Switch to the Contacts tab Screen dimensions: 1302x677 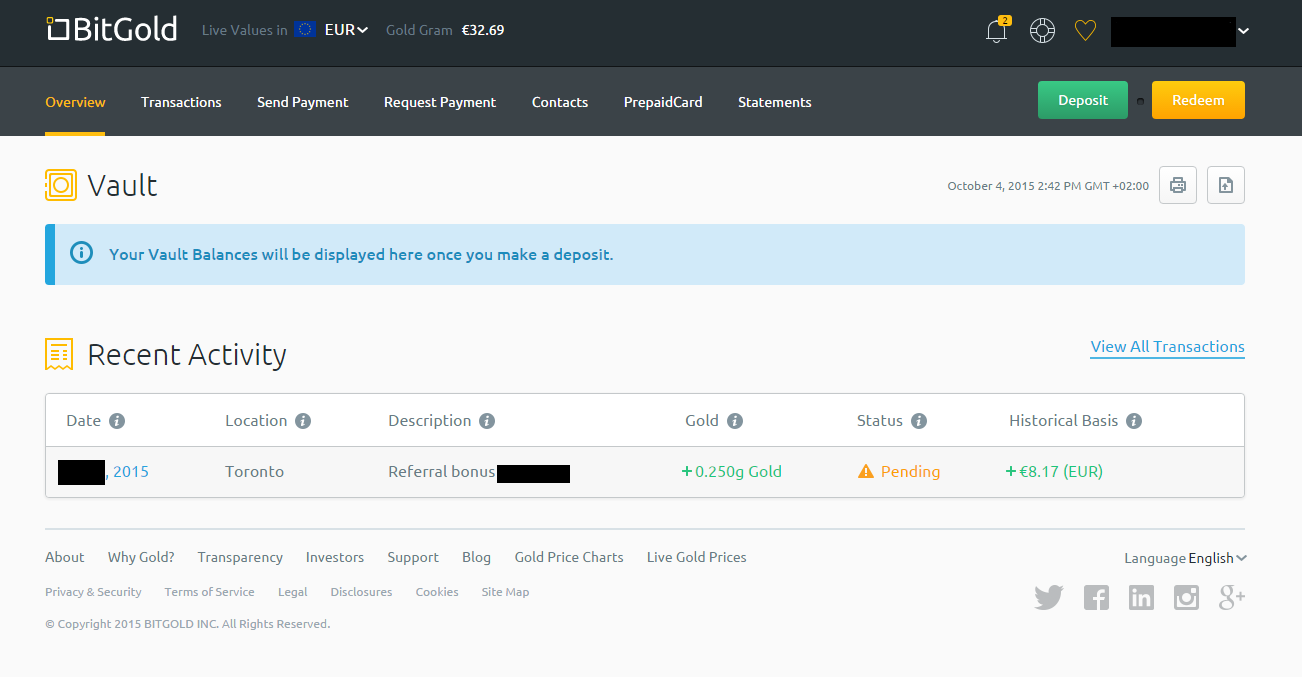[560, 102]
